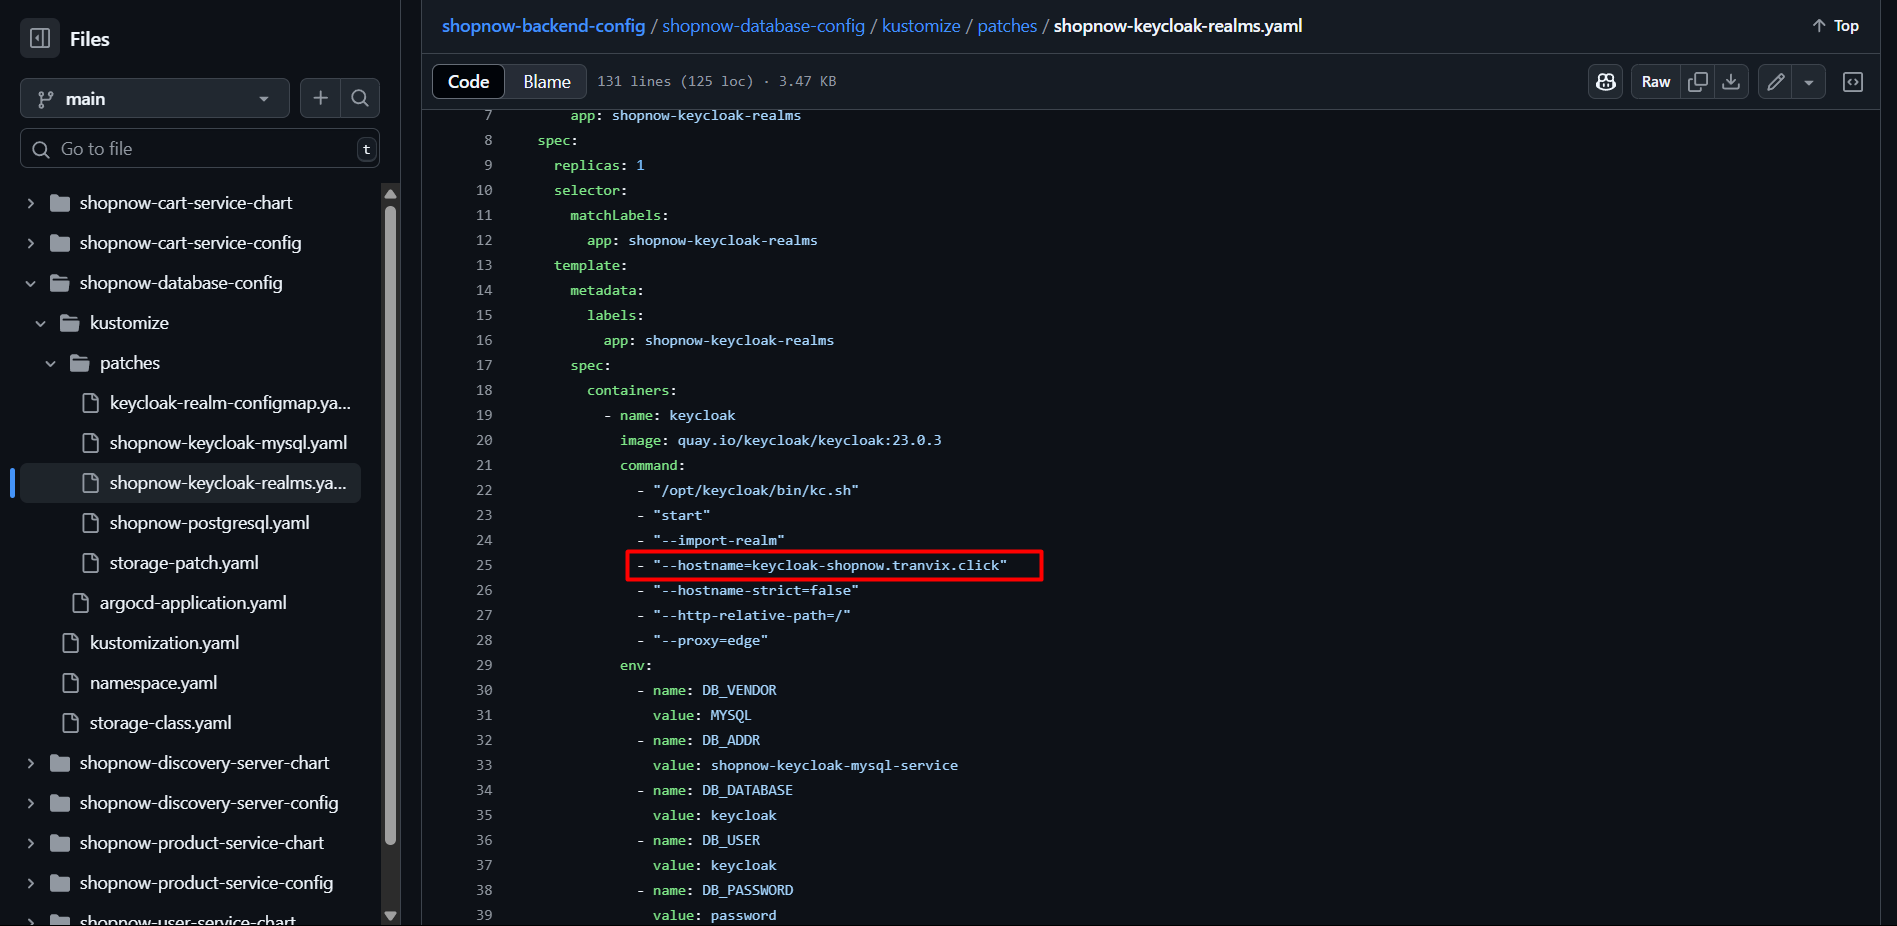
Task: Open shopnow-postgresql.yaml file
Action: (x=209, y=523)
